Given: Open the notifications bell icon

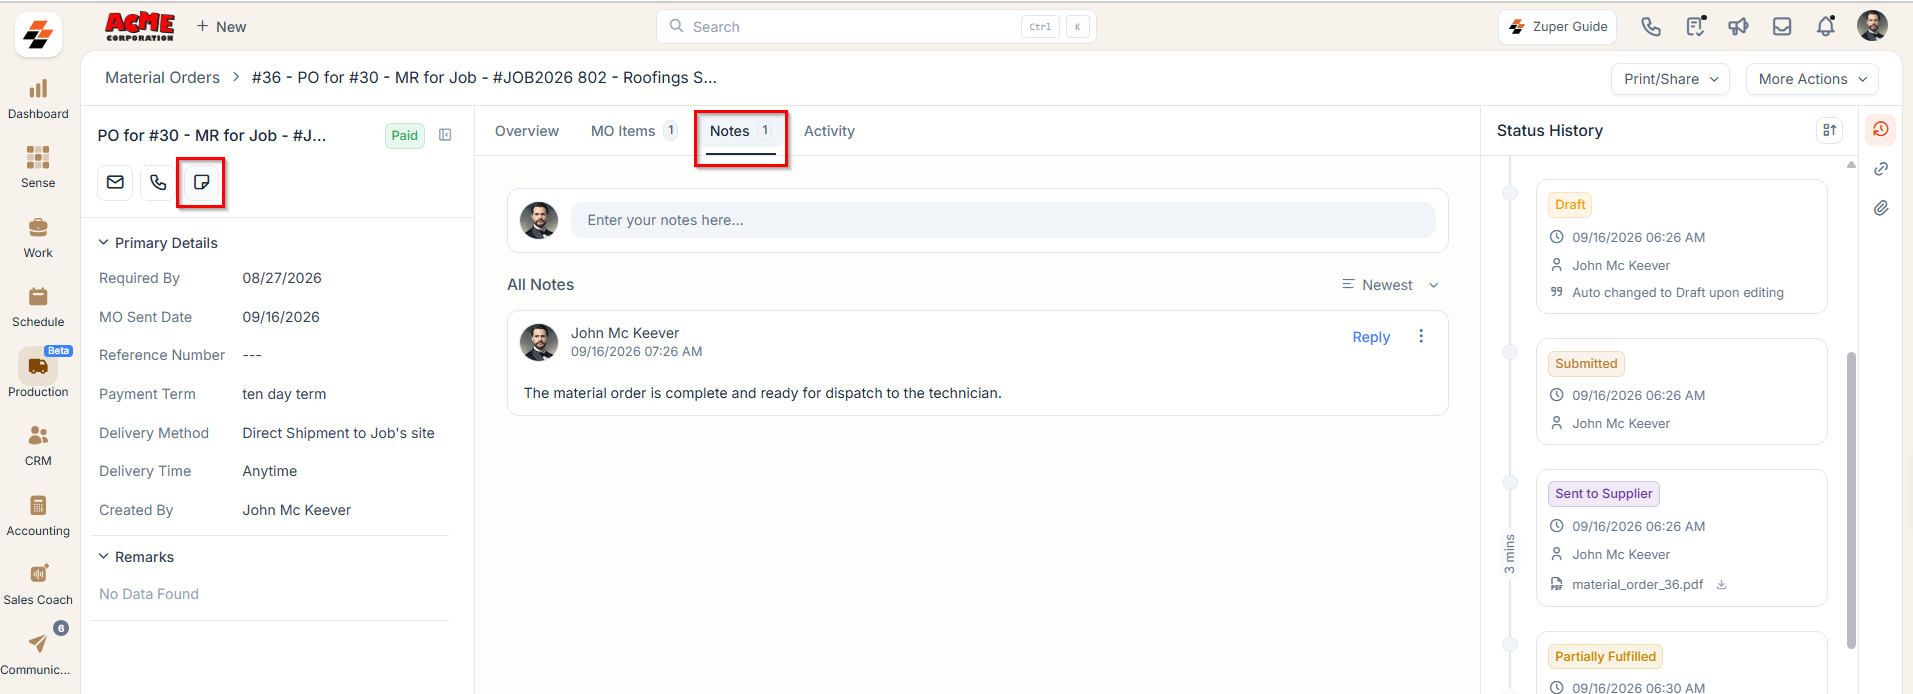Looking at the screenshot, I should 1826,26.
